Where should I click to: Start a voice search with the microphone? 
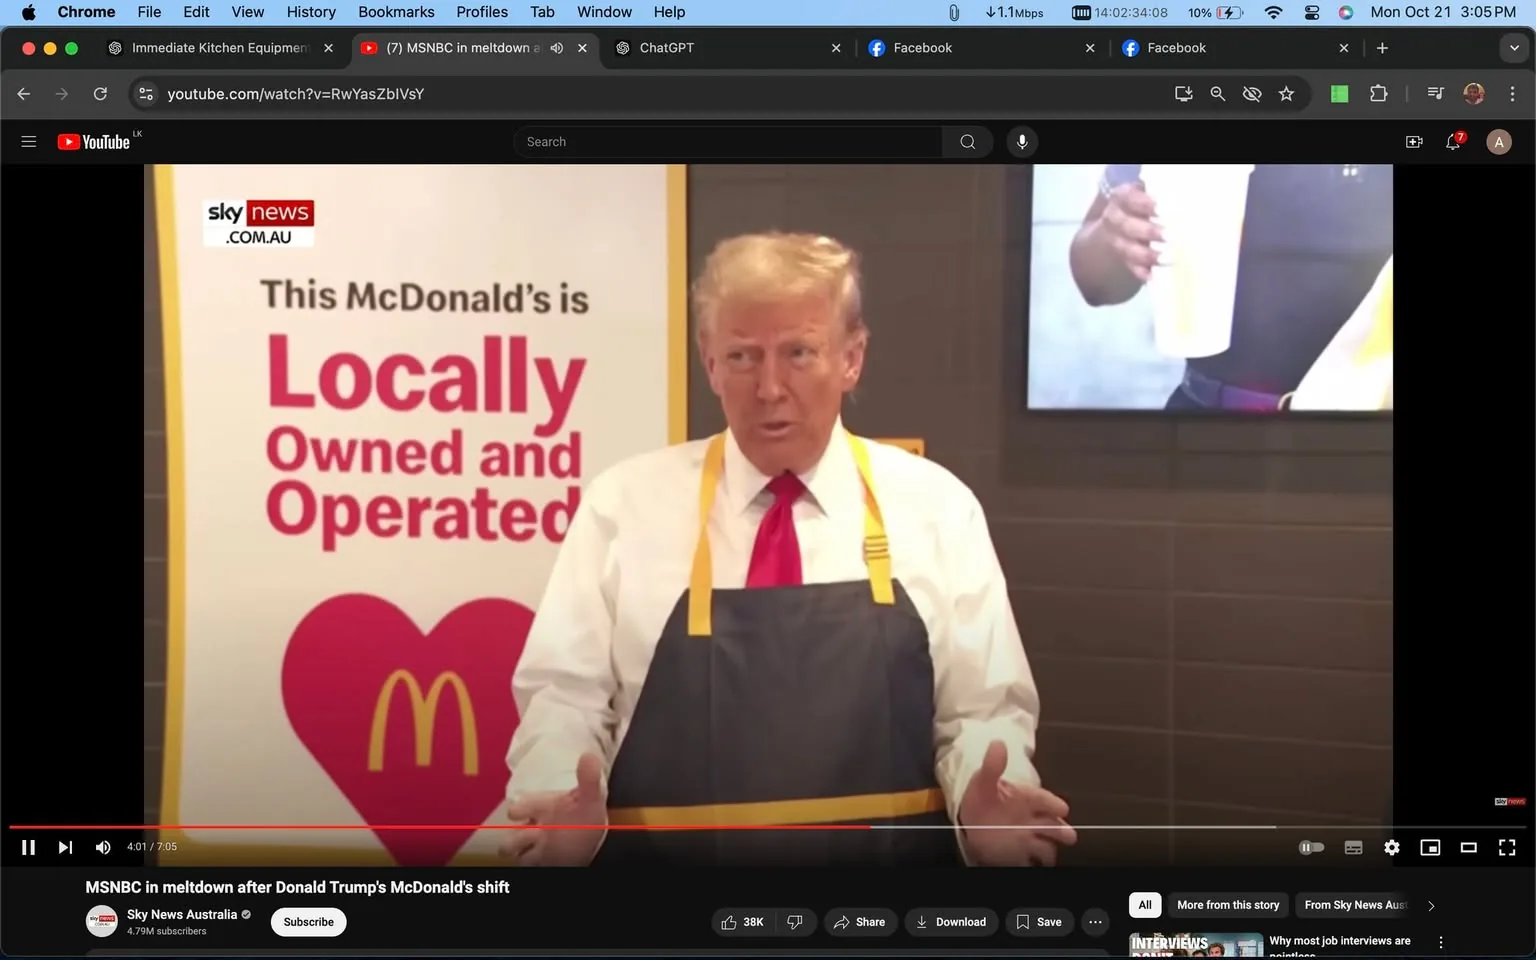1021,141
